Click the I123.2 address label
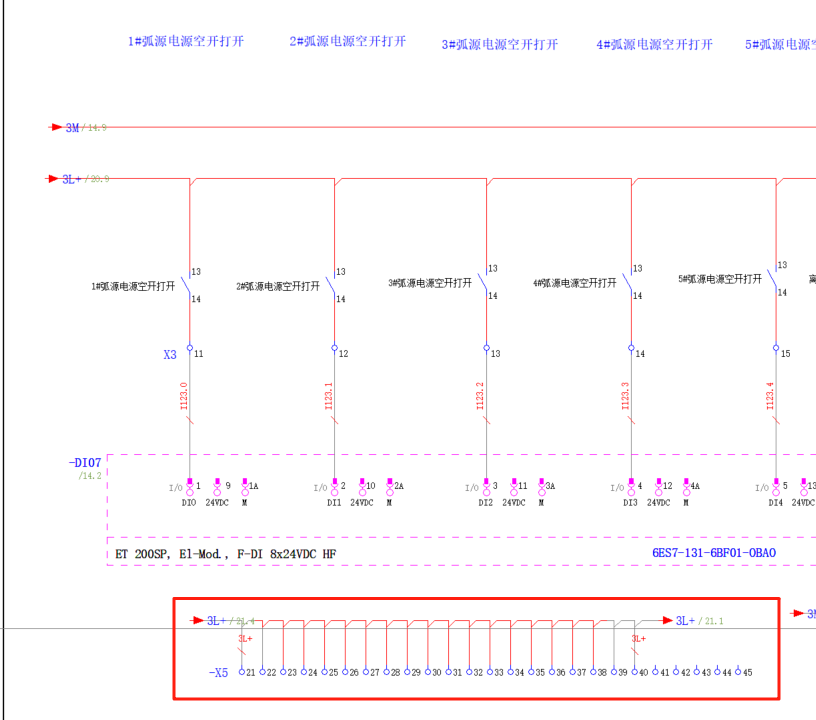The height and width of the screenshot is (720, 816). [x=480, y=397]
